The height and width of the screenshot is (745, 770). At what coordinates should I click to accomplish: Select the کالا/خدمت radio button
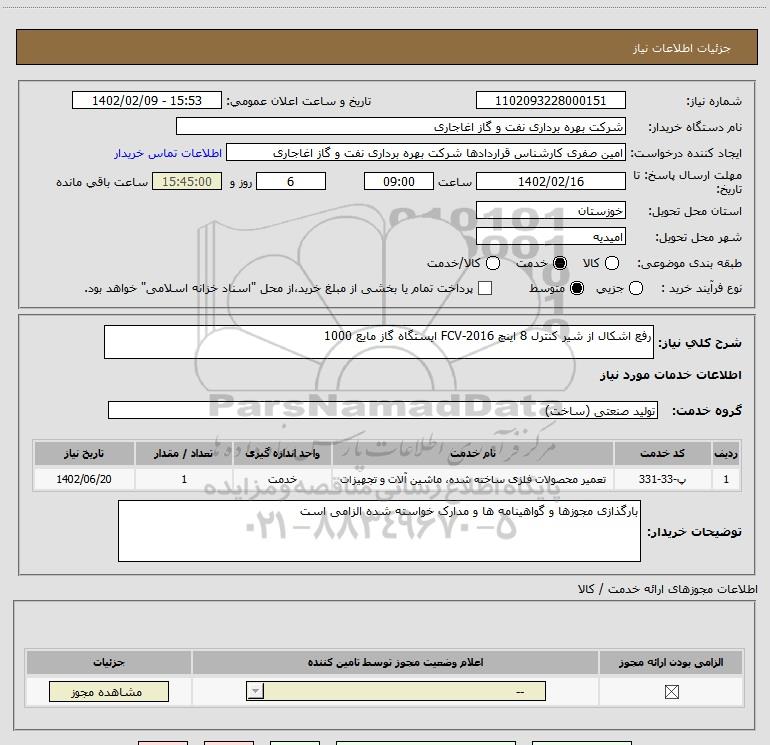point(493,263)
